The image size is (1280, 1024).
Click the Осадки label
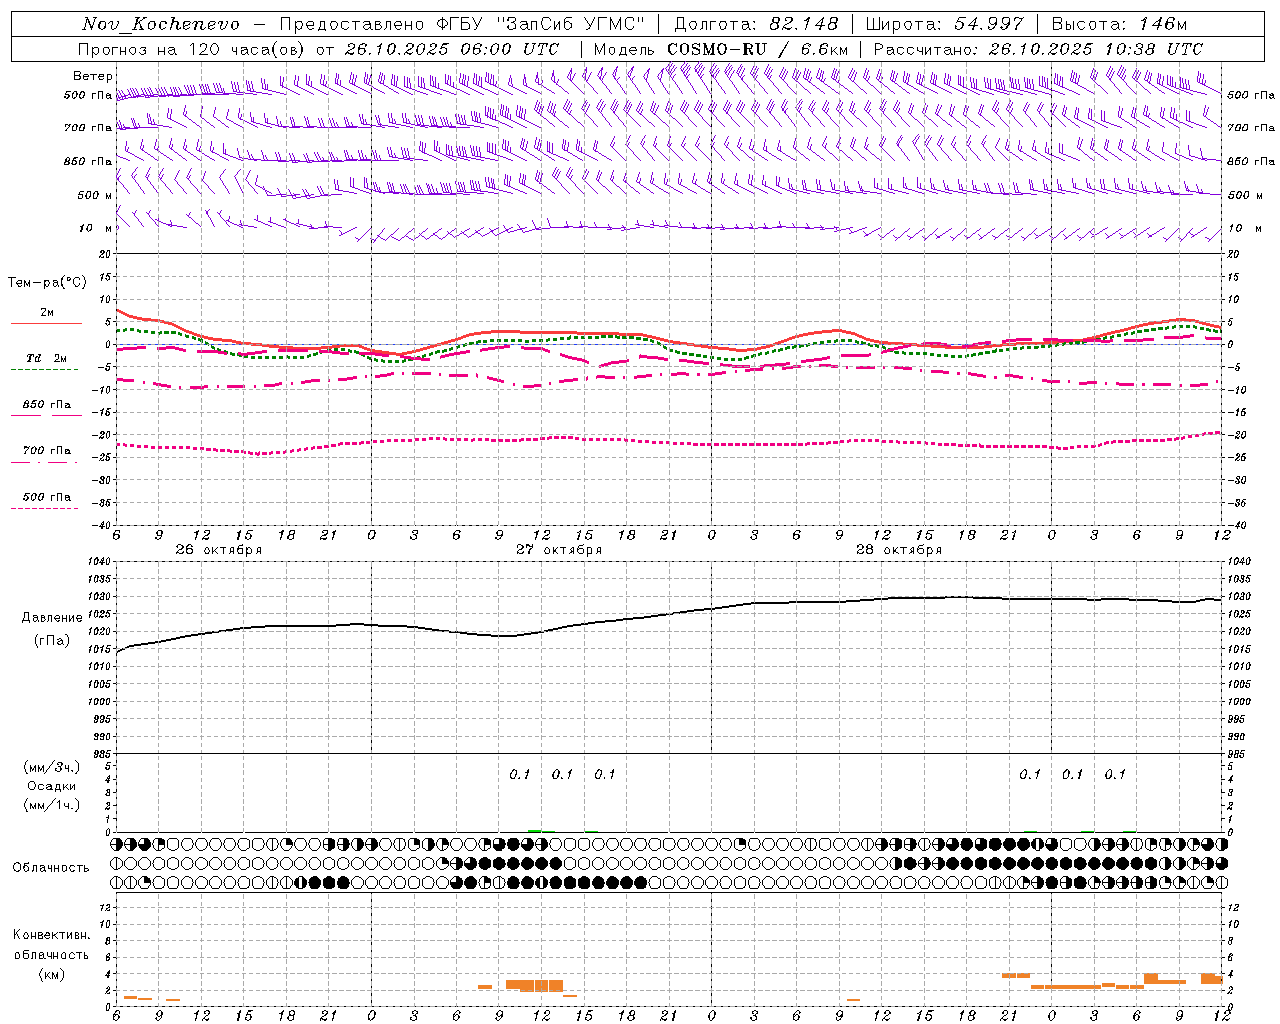52,787
